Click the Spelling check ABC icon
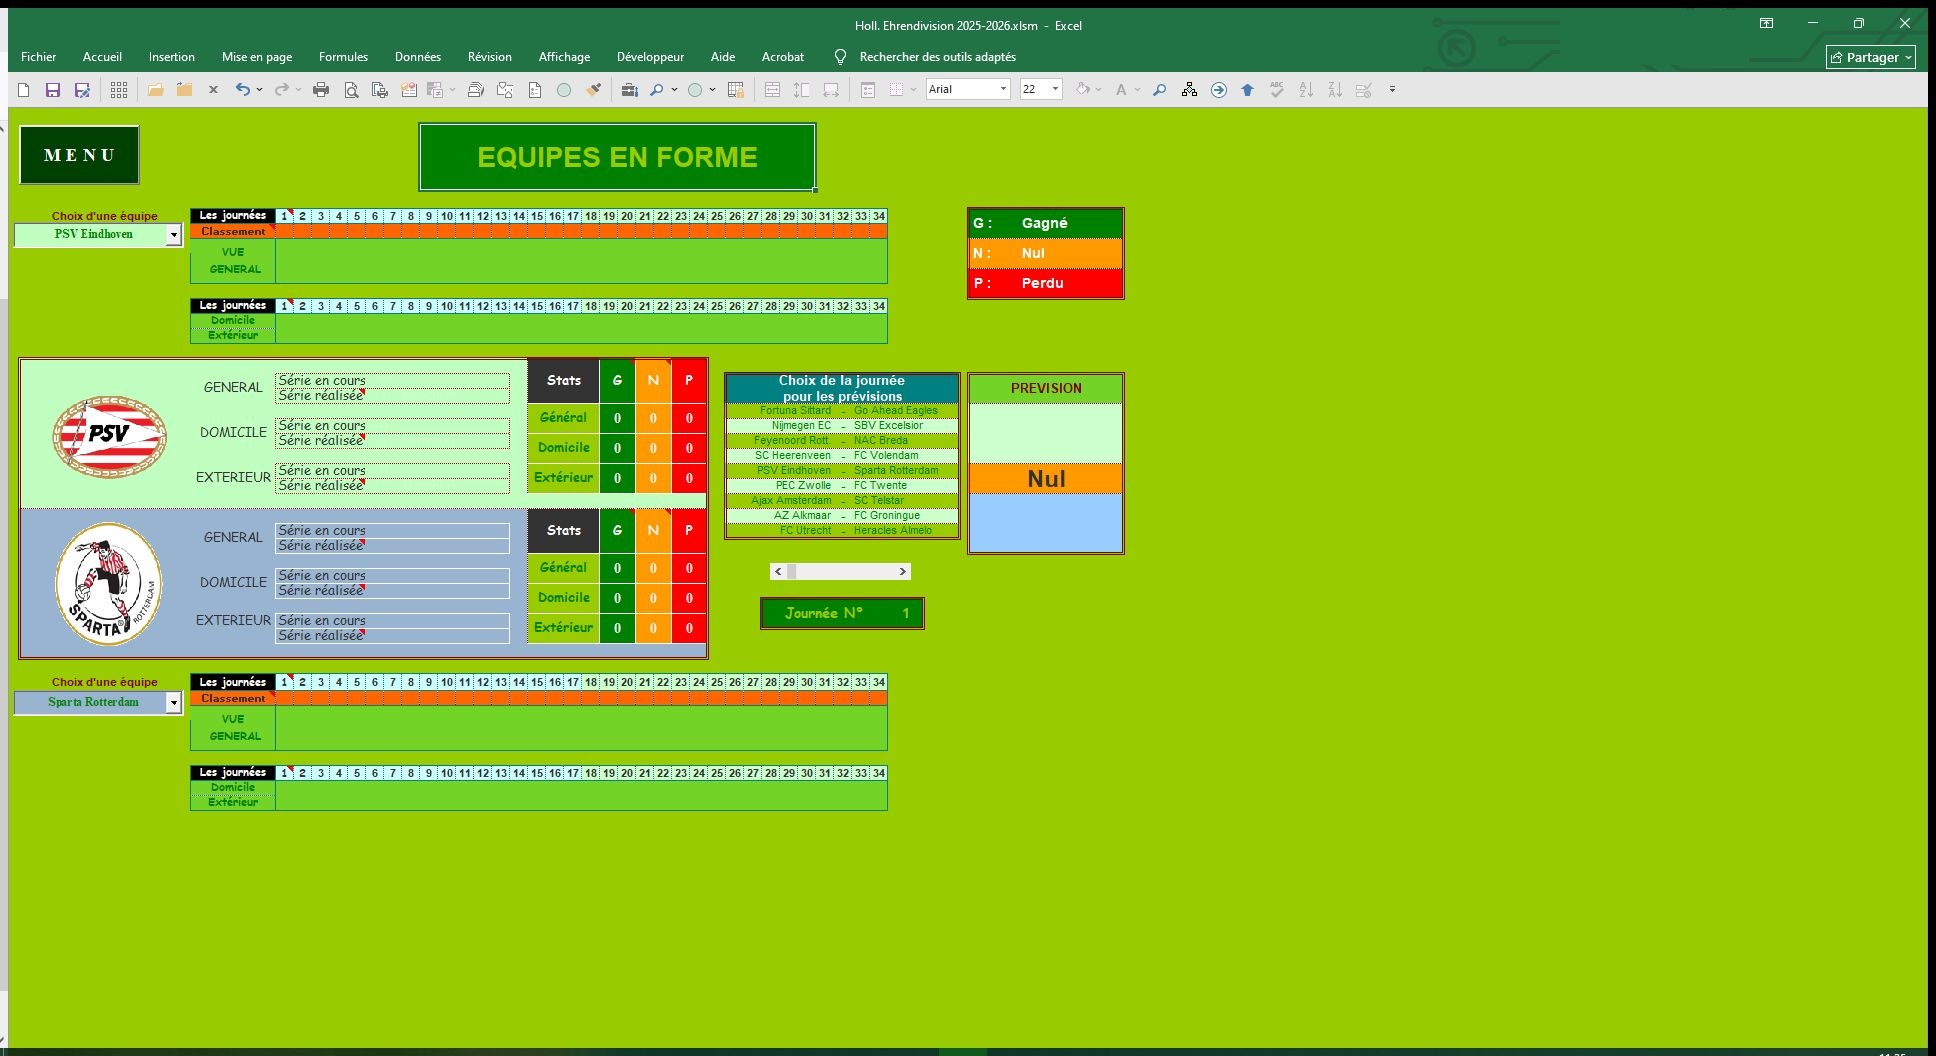 [x=1276, y=90]
